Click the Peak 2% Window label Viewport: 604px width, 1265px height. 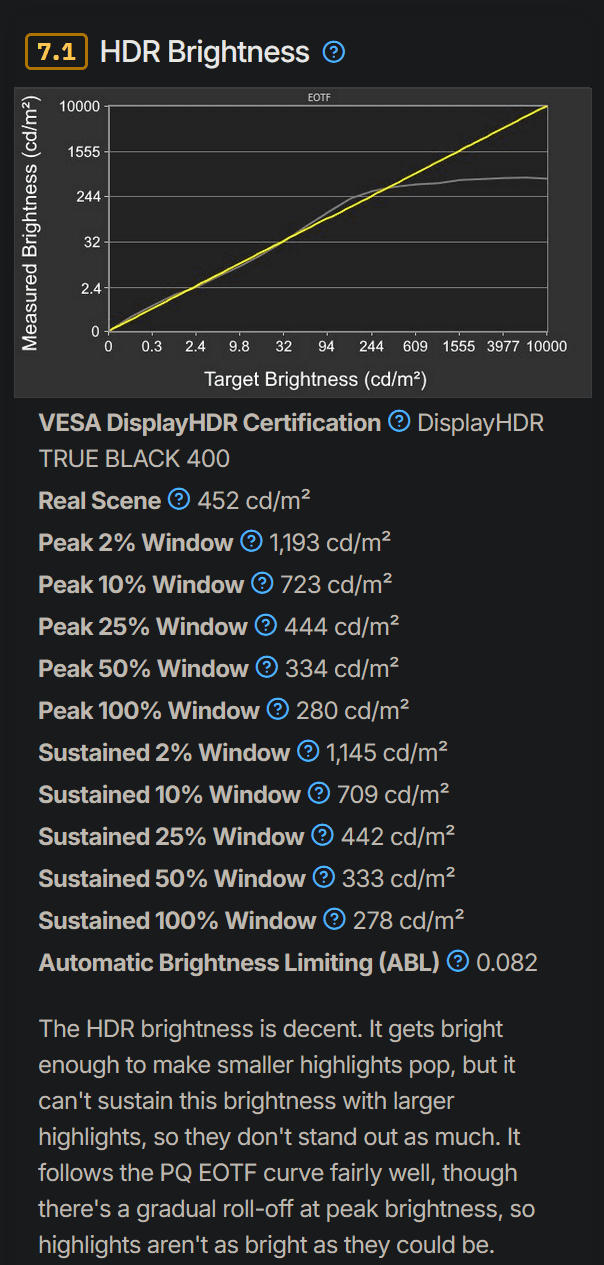[135, 542]
